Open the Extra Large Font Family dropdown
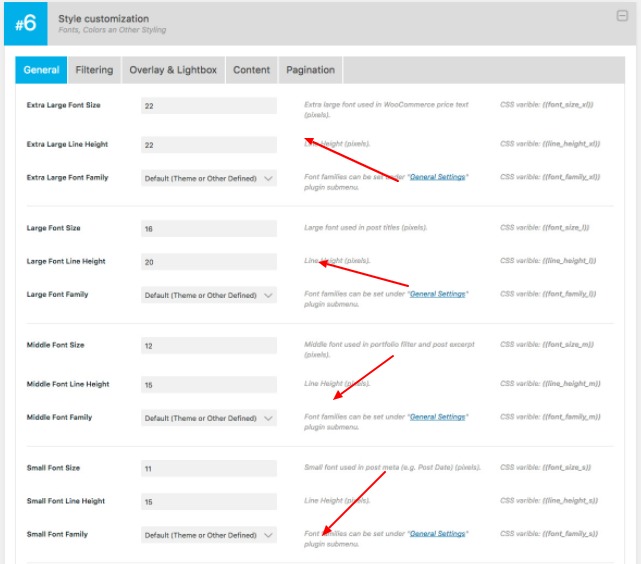Screen dimensions: 641x564 pyautogui.click(x=209, y=178)
